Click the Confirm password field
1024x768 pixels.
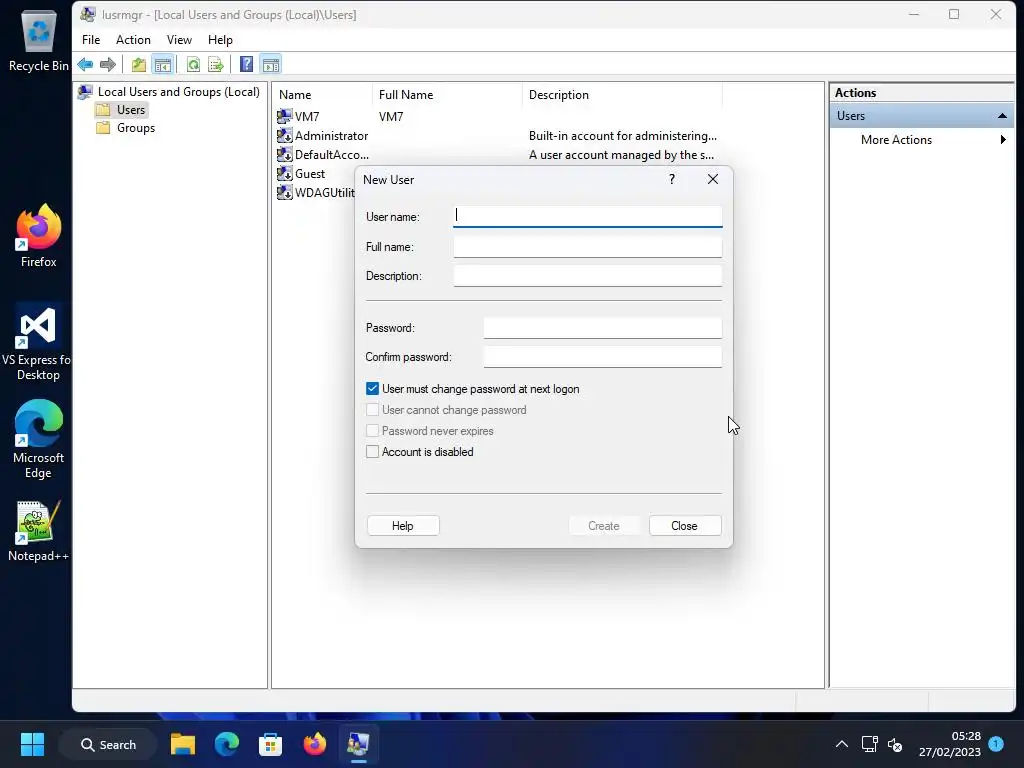click(x=603, y=357)
